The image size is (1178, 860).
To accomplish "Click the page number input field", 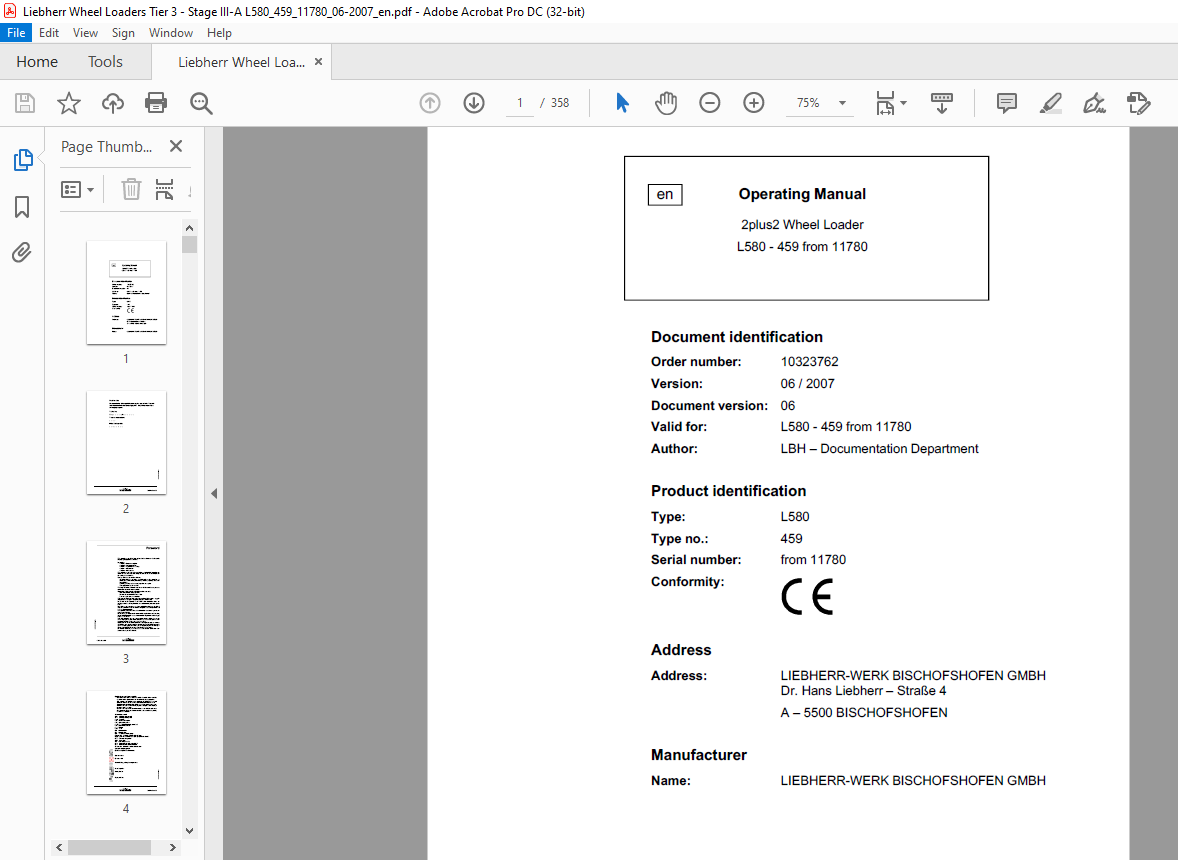I will pyautogui.click(x=520, y=103).
